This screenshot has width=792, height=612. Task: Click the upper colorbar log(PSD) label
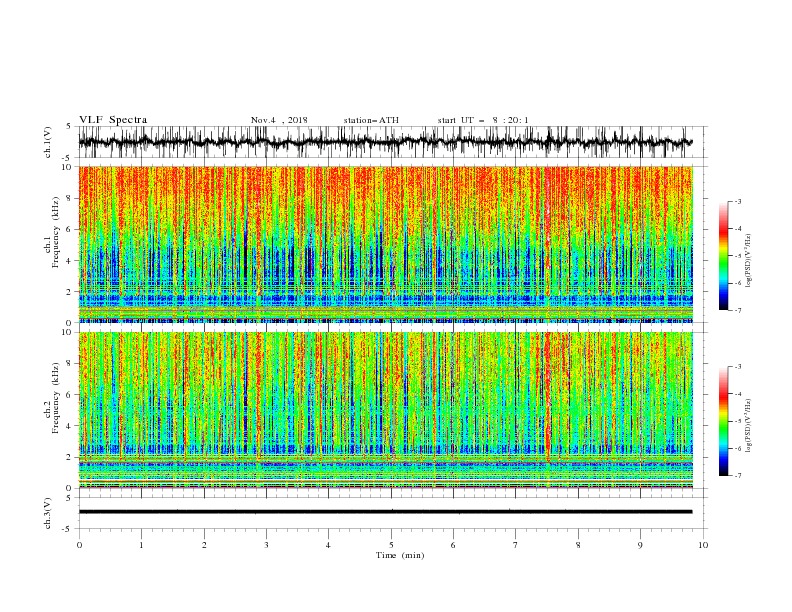(x=748, y=261)
